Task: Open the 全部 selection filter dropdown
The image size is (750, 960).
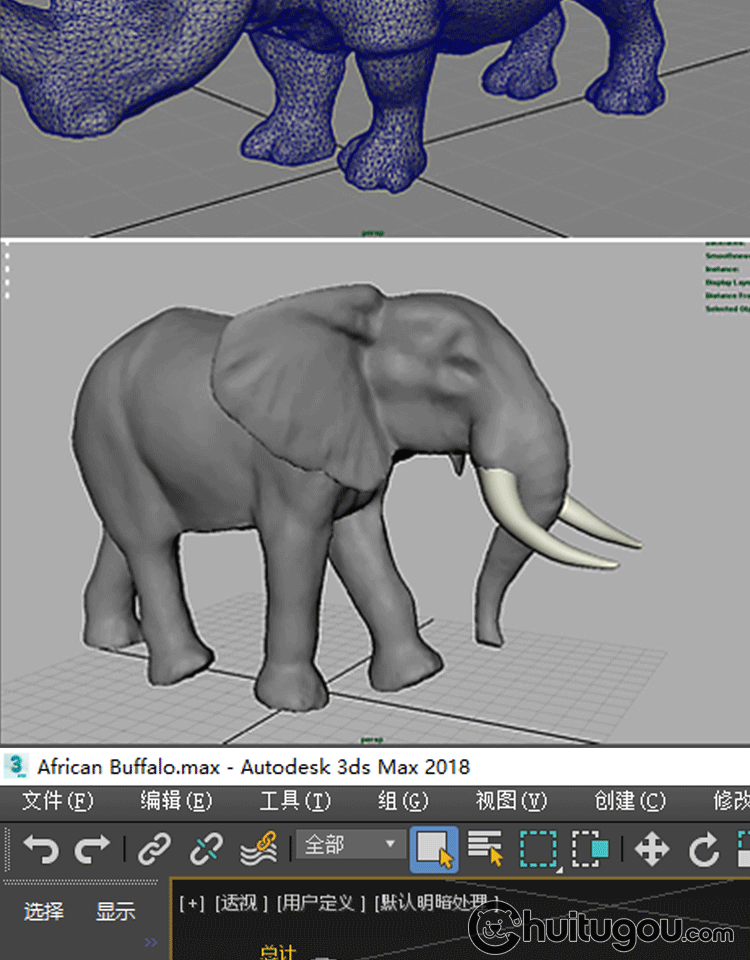Action: coord(350,845)
